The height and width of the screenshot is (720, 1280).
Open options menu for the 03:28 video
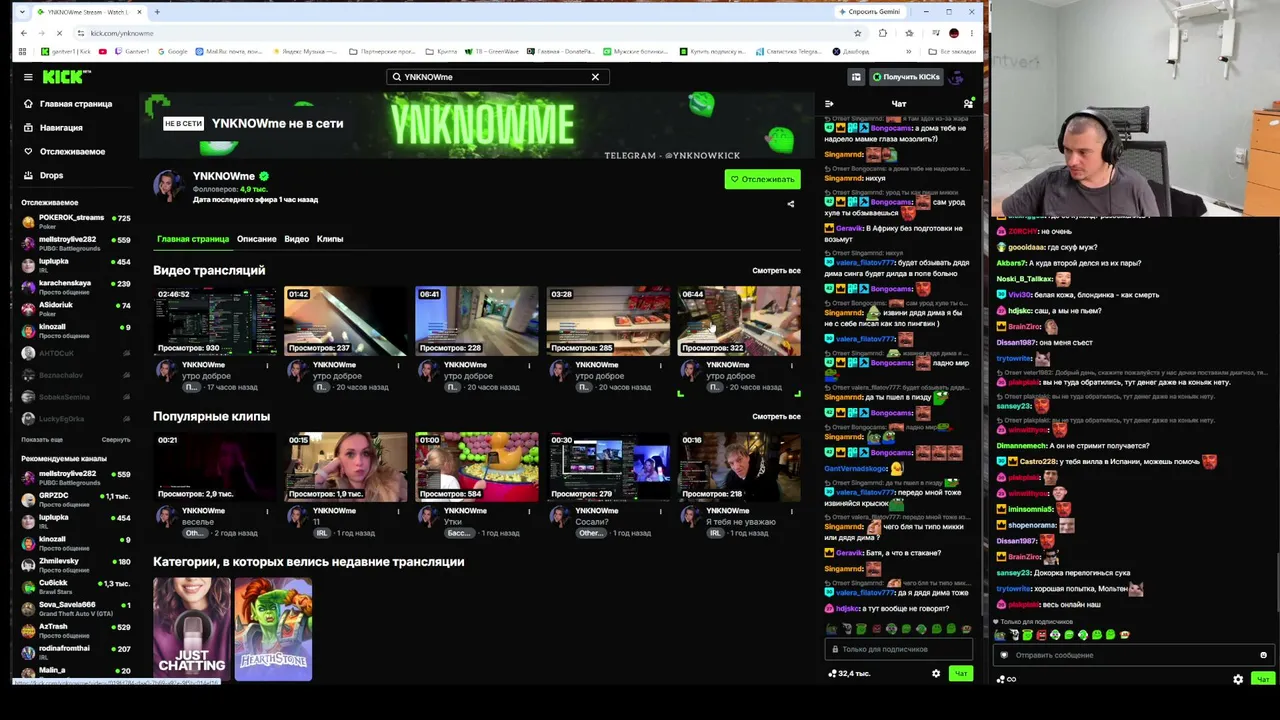pos(660,366)
